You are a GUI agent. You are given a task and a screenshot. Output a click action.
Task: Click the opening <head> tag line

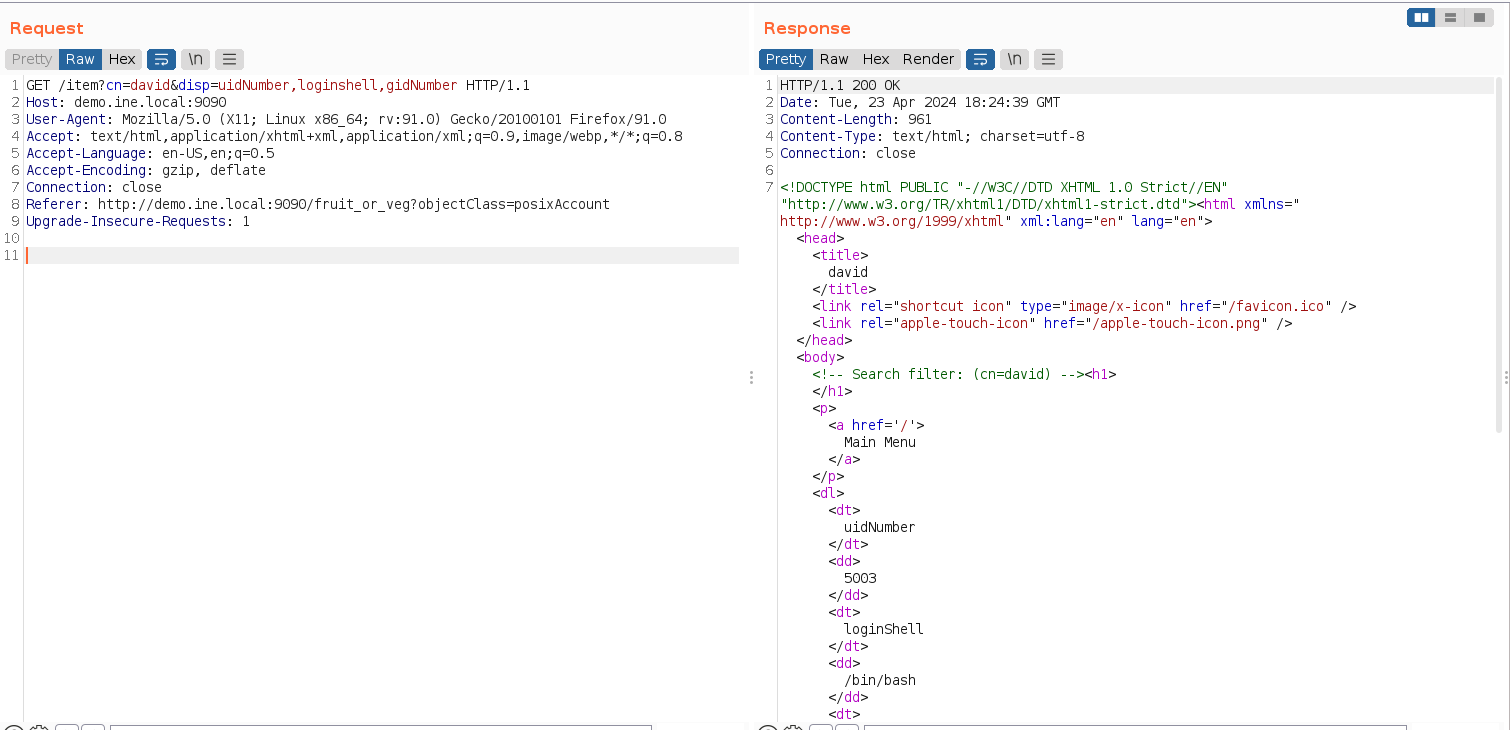click(x=820, y=238)
